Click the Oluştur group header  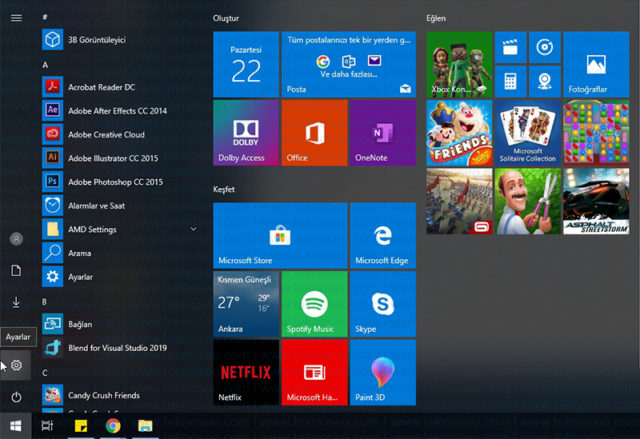pos(226,18)
